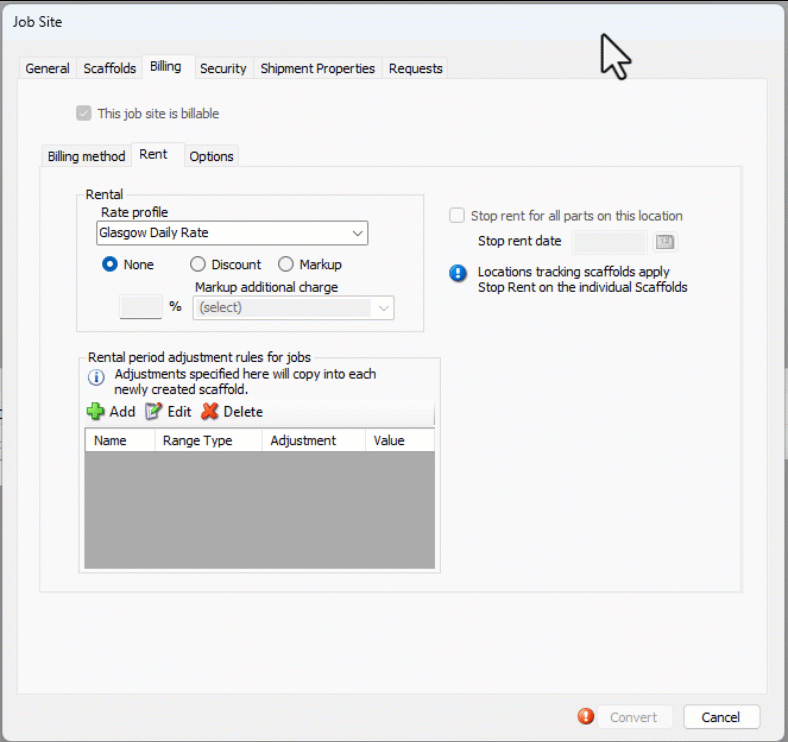Screen dimensions: 788x742
Task: Click the red warning icon beside Convert
Action: (586, 716)
